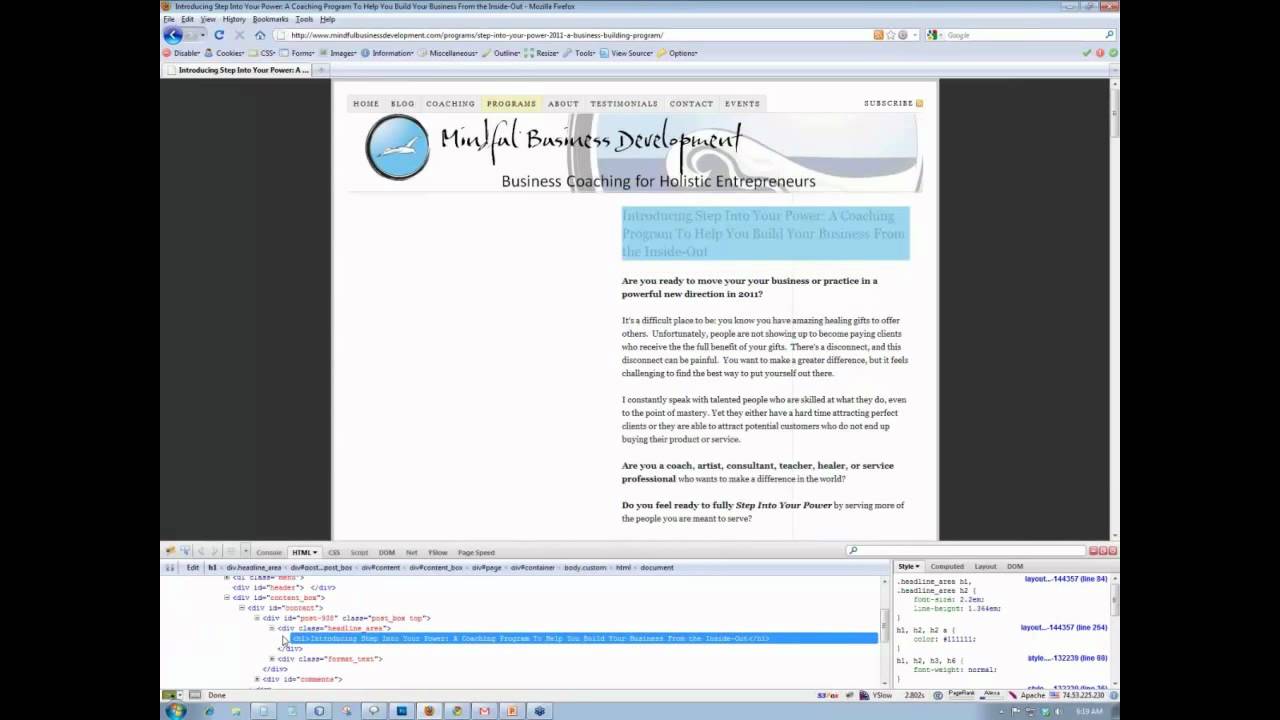Open a new tab with the plus button
This screenshot has width=1280, height=720.
click(321, 70)
